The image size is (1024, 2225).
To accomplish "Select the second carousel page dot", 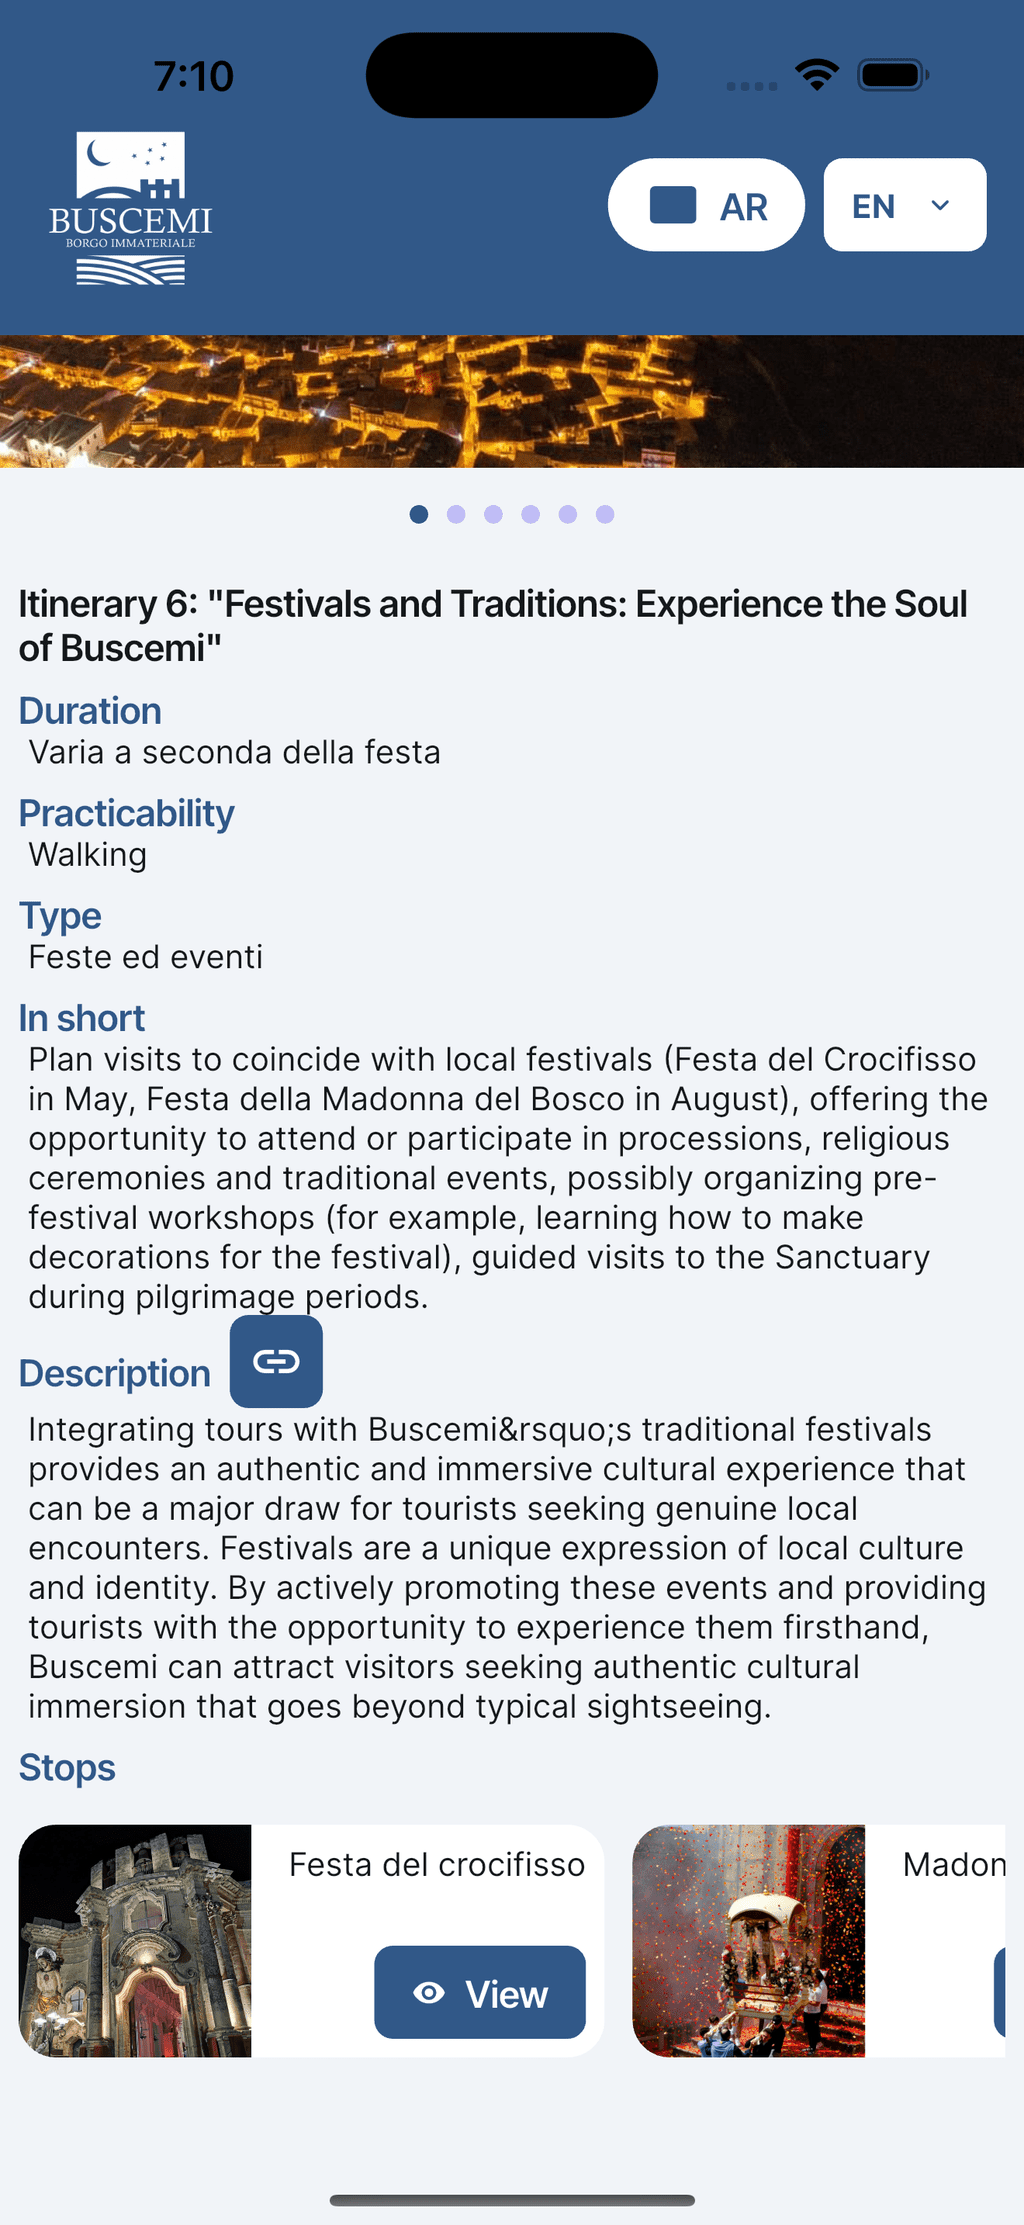I will tap(456, 514).
